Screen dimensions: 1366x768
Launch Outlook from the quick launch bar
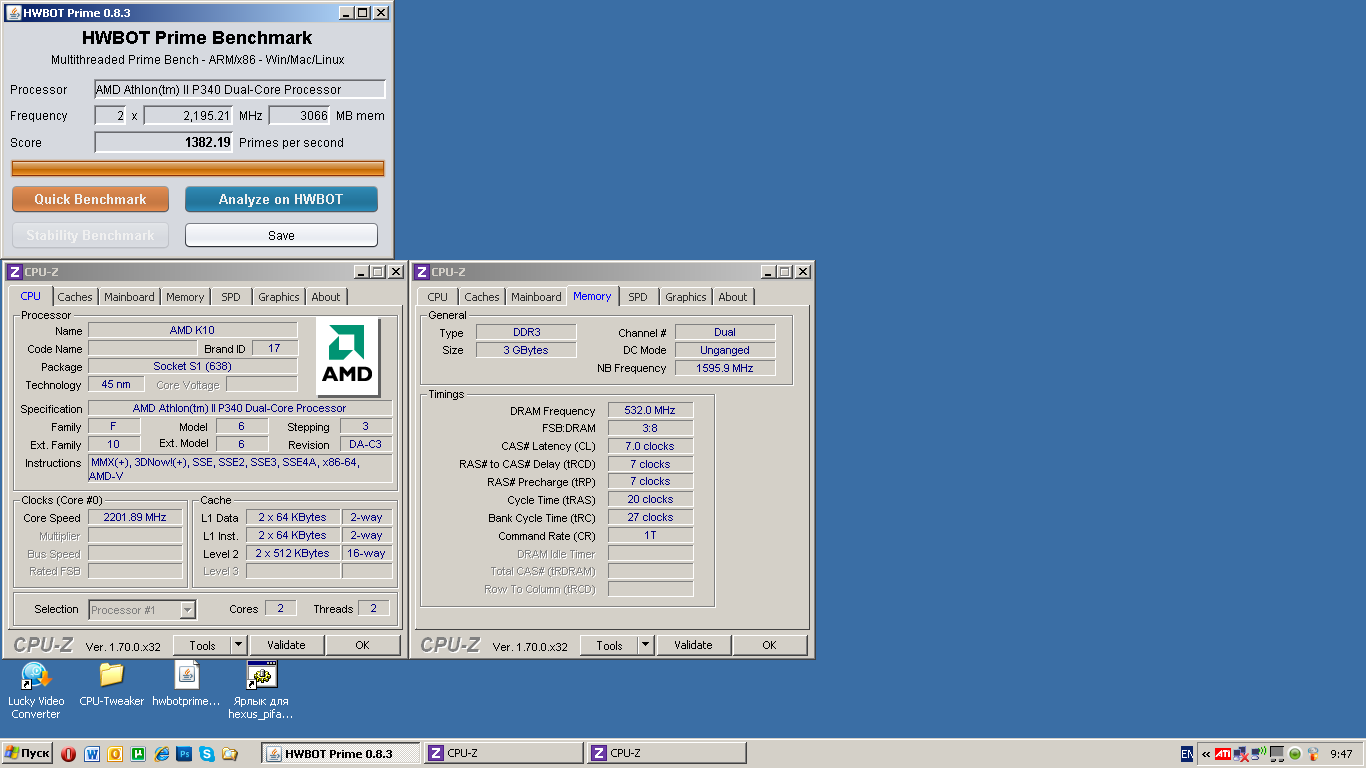click(115, 754)
